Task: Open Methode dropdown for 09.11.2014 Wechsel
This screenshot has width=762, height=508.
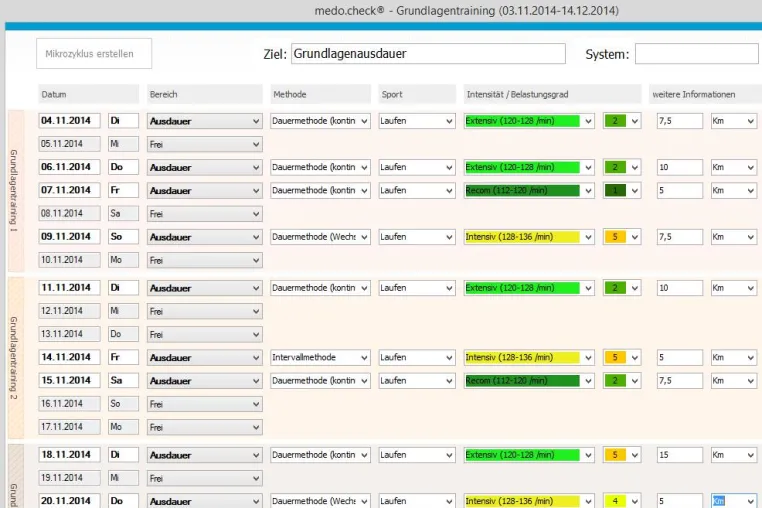Action: [320, 237]
